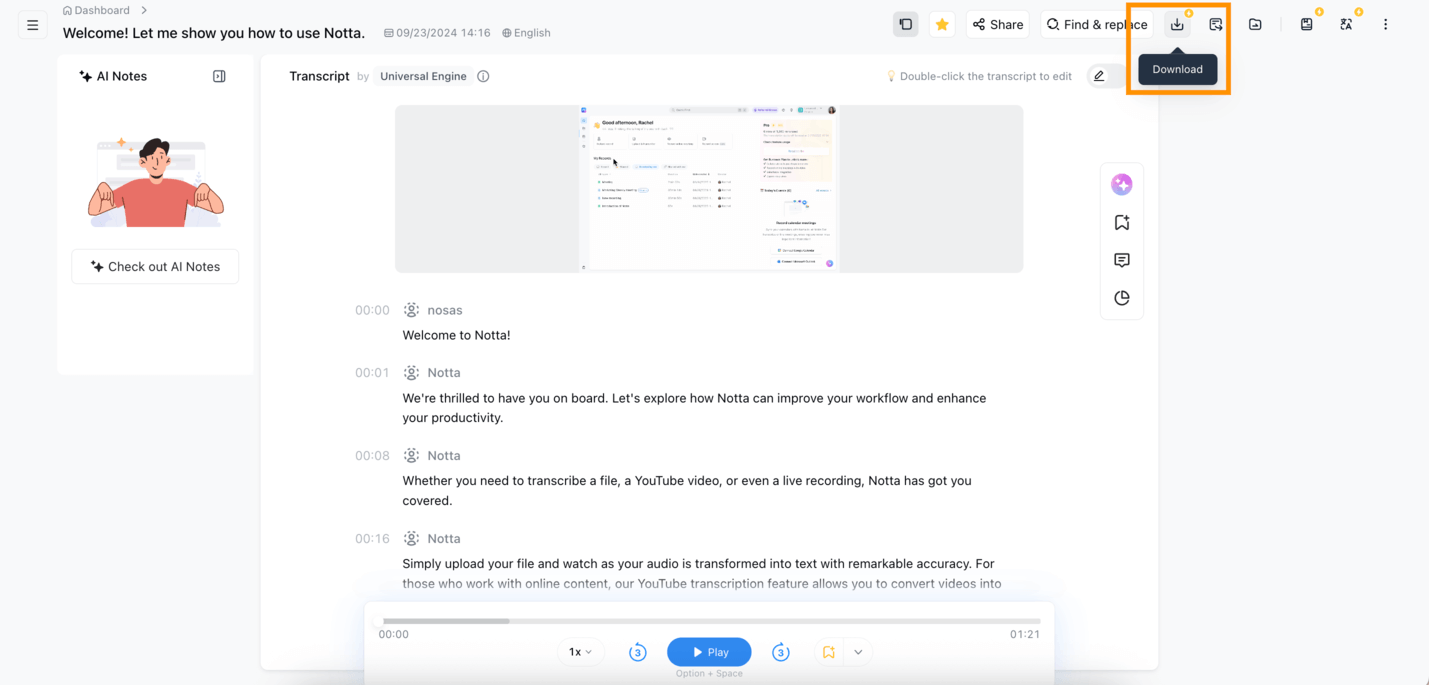1429x685 pixels.
Task: Open the purple AI assistant icon
Action: click(x=1122, y=185)
